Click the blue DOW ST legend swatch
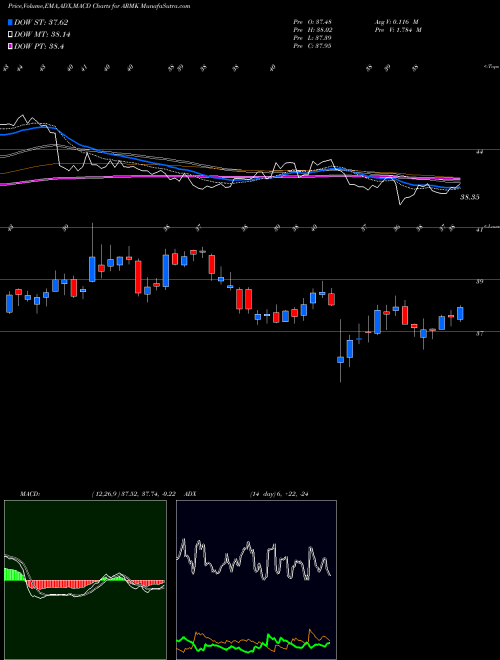This screenshot has width=500, height=660. coord(10,22)
